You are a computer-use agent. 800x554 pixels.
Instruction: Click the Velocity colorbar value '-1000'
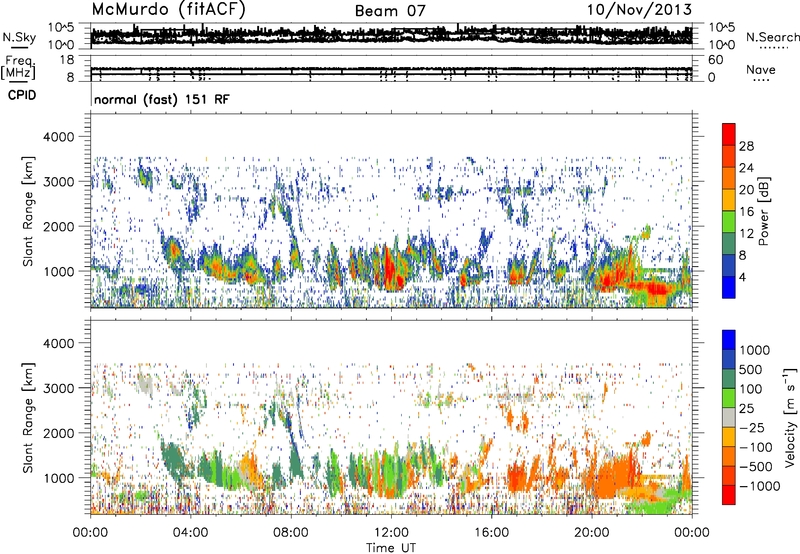tap(759, 486)
